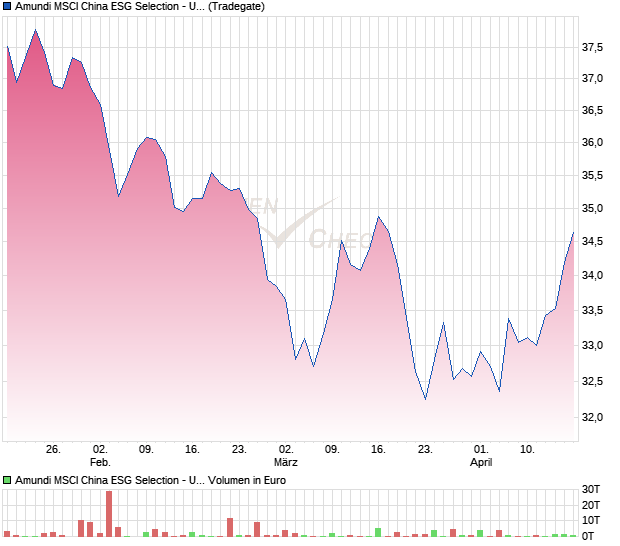Click the 32,0 price axis label
620x546 pixels.
coord(593,417)
